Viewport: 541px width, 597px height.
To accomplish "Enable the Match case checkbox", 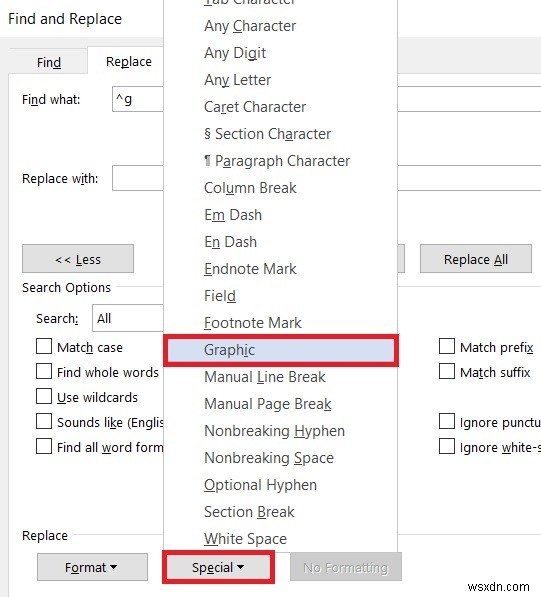I will 44,347.
